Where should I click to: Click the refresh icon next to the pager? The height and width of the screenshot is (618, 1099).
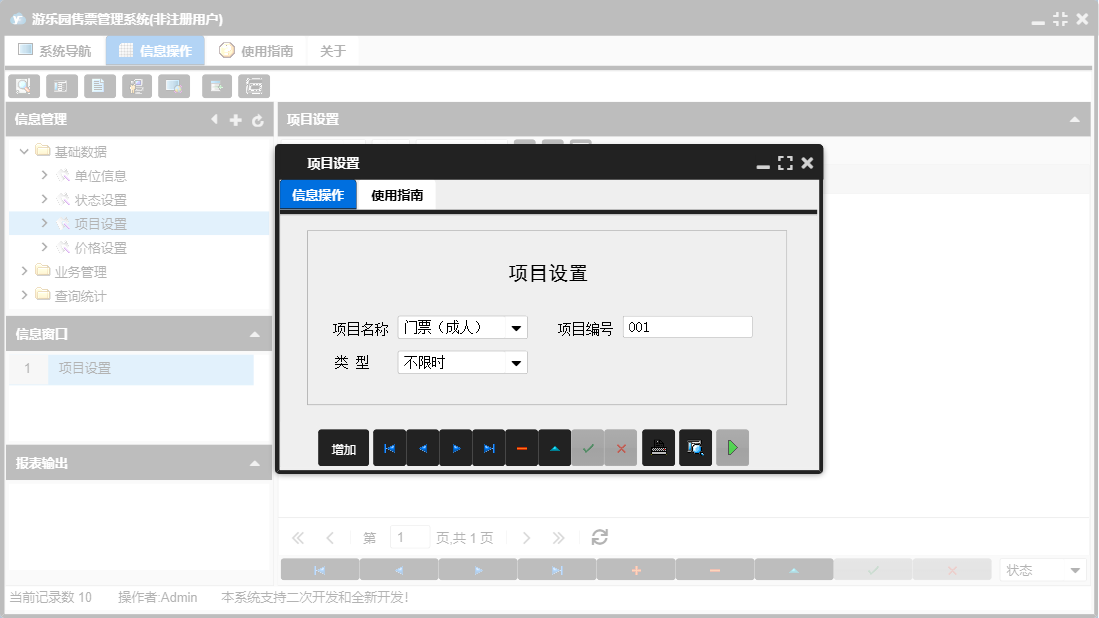(599, 537)
